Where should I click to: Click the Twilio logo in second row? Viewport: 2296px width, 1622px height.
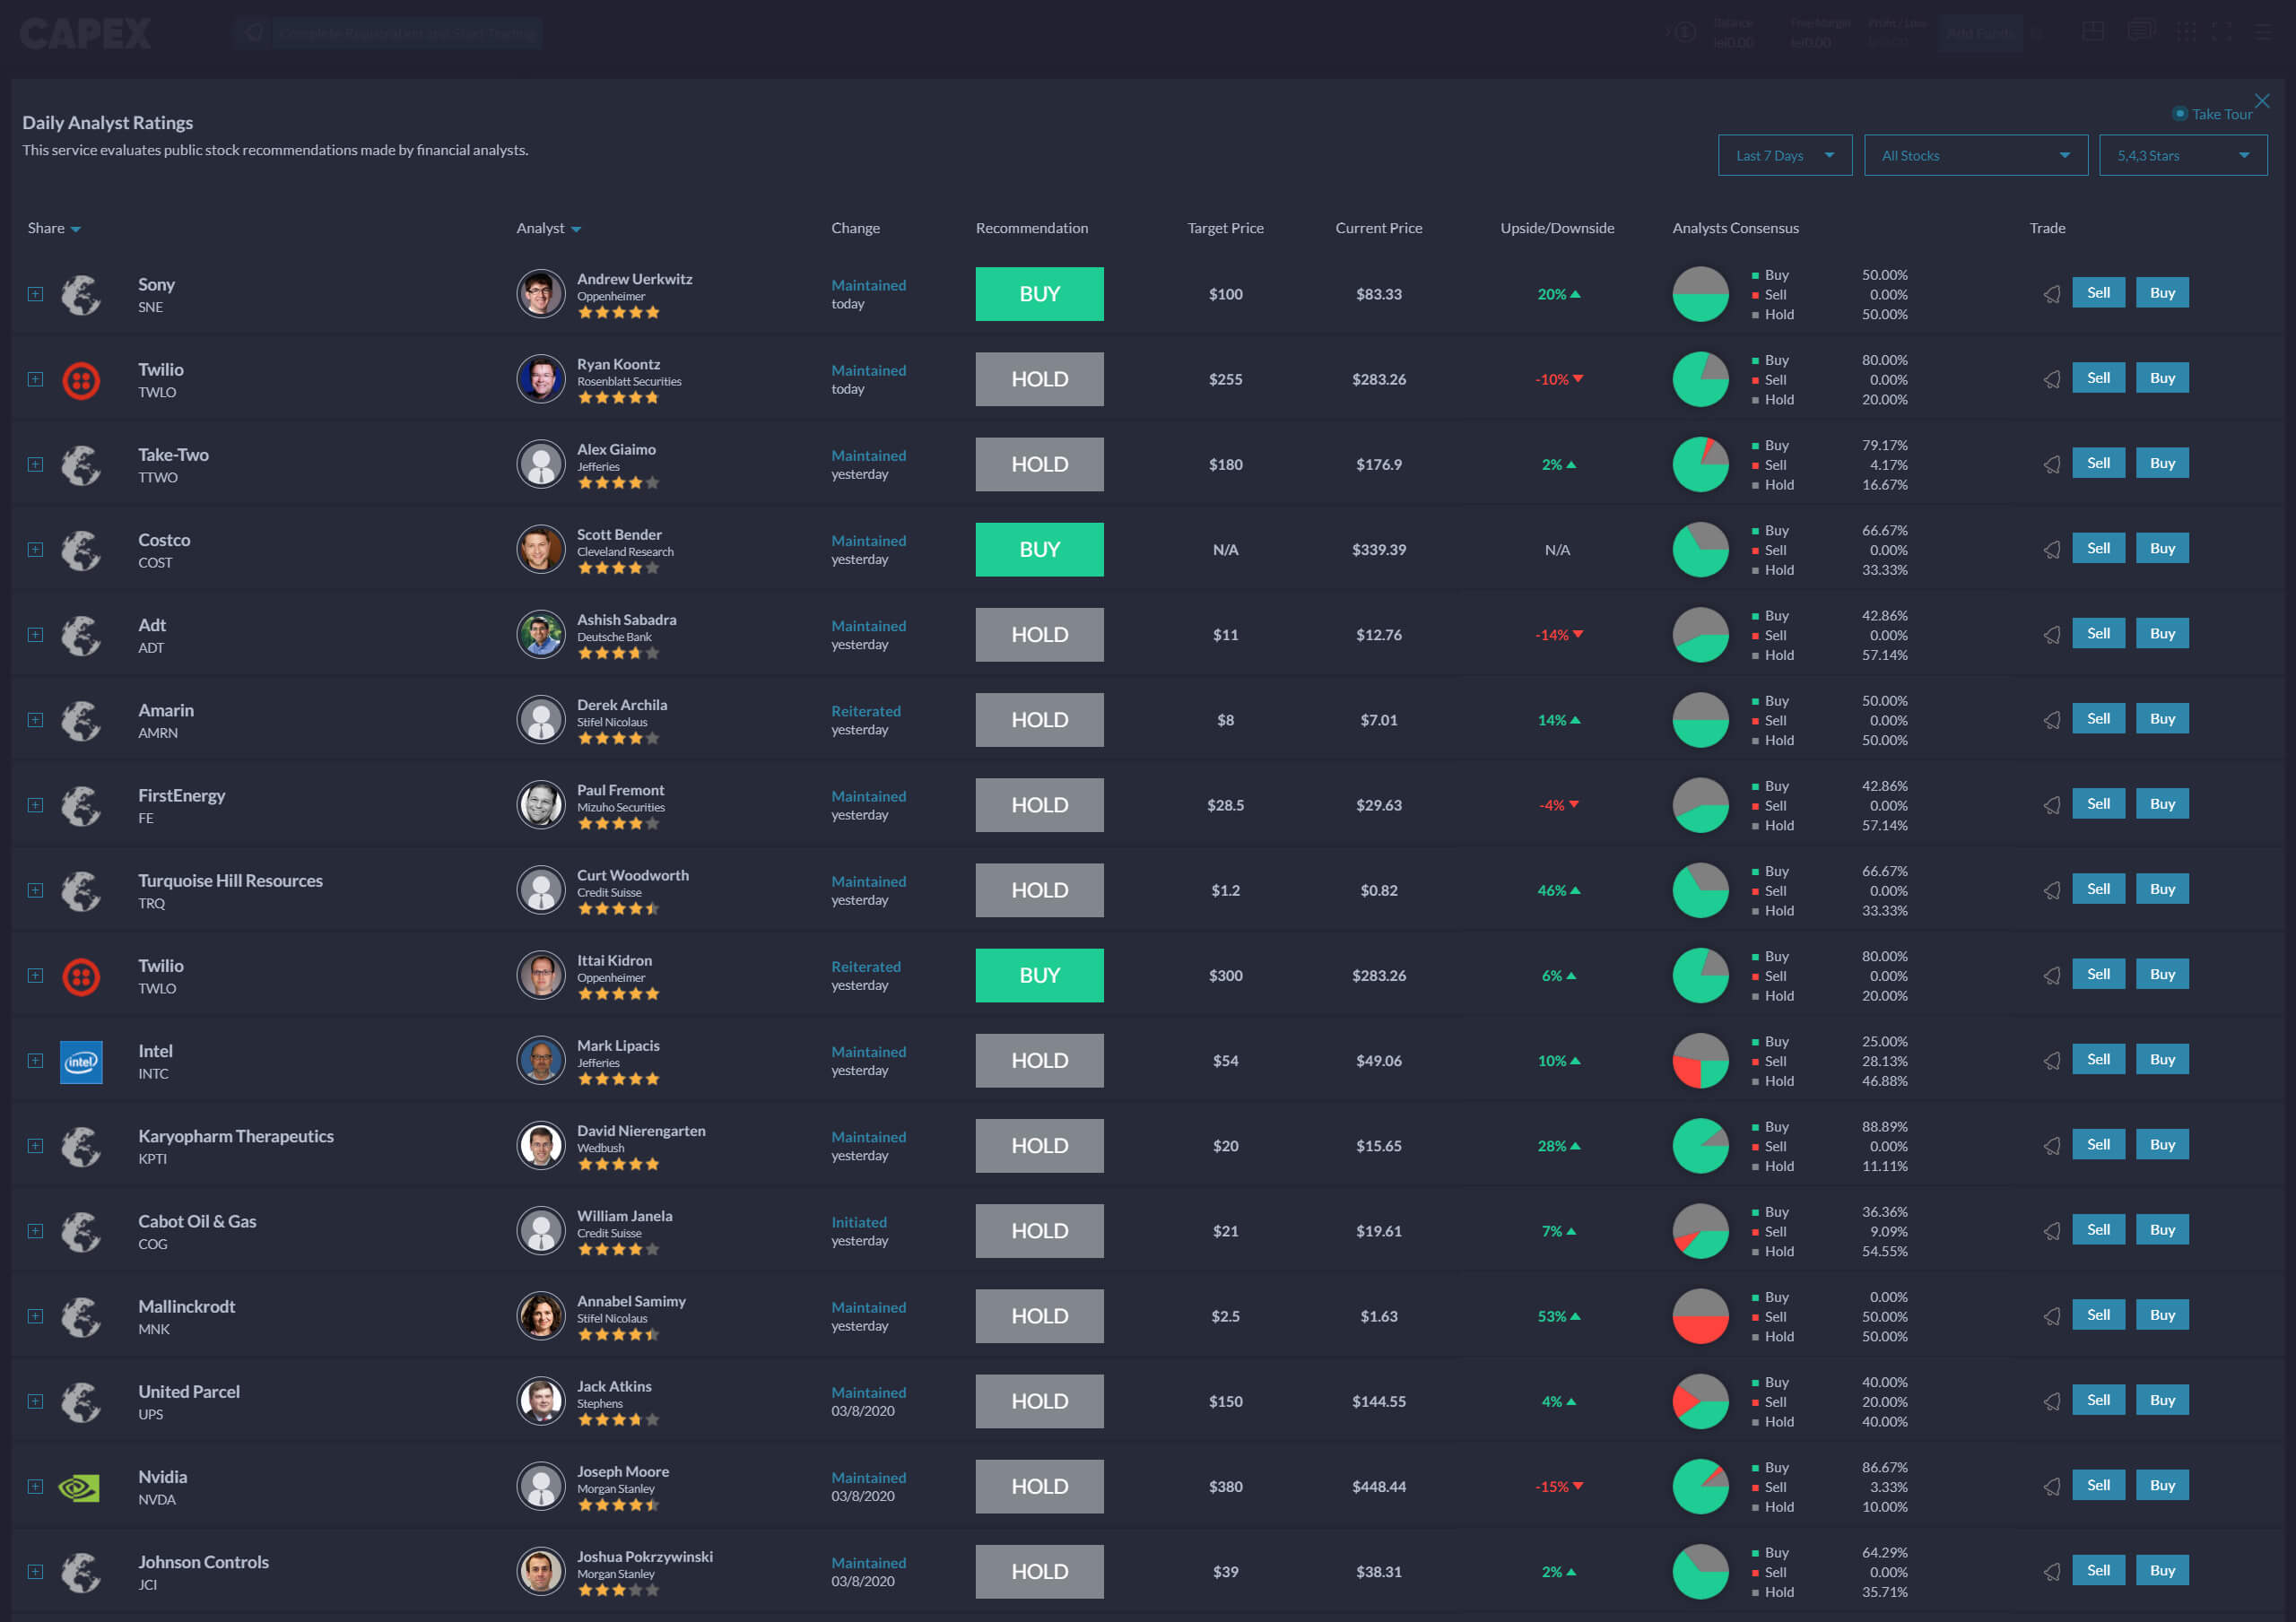(81, 380)
